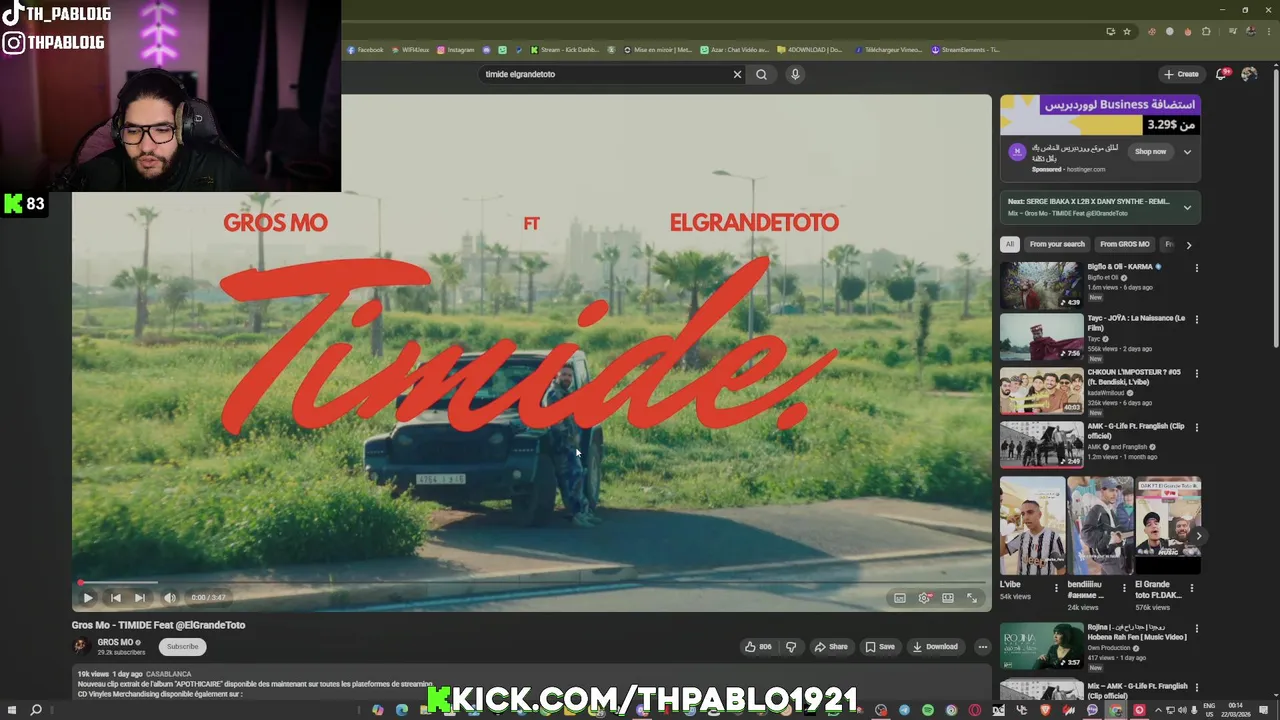
Task: Toggle subtitles in video player
Action: tap(900, 598)
